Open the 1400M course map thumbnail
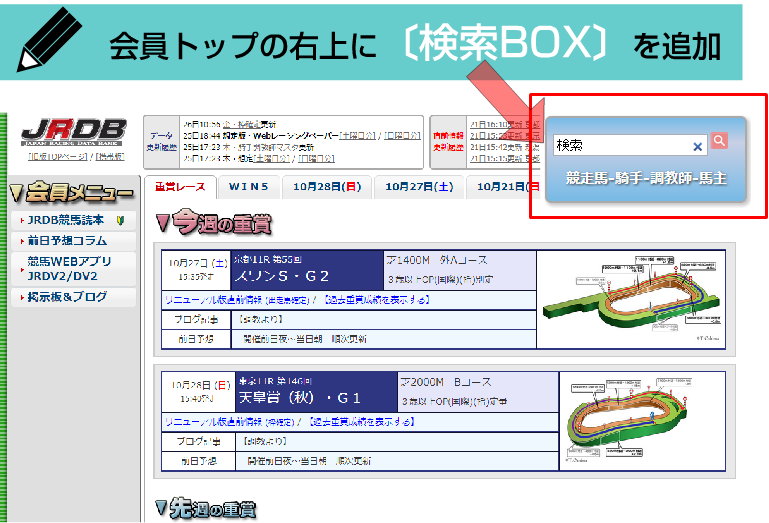 point(631,299)
